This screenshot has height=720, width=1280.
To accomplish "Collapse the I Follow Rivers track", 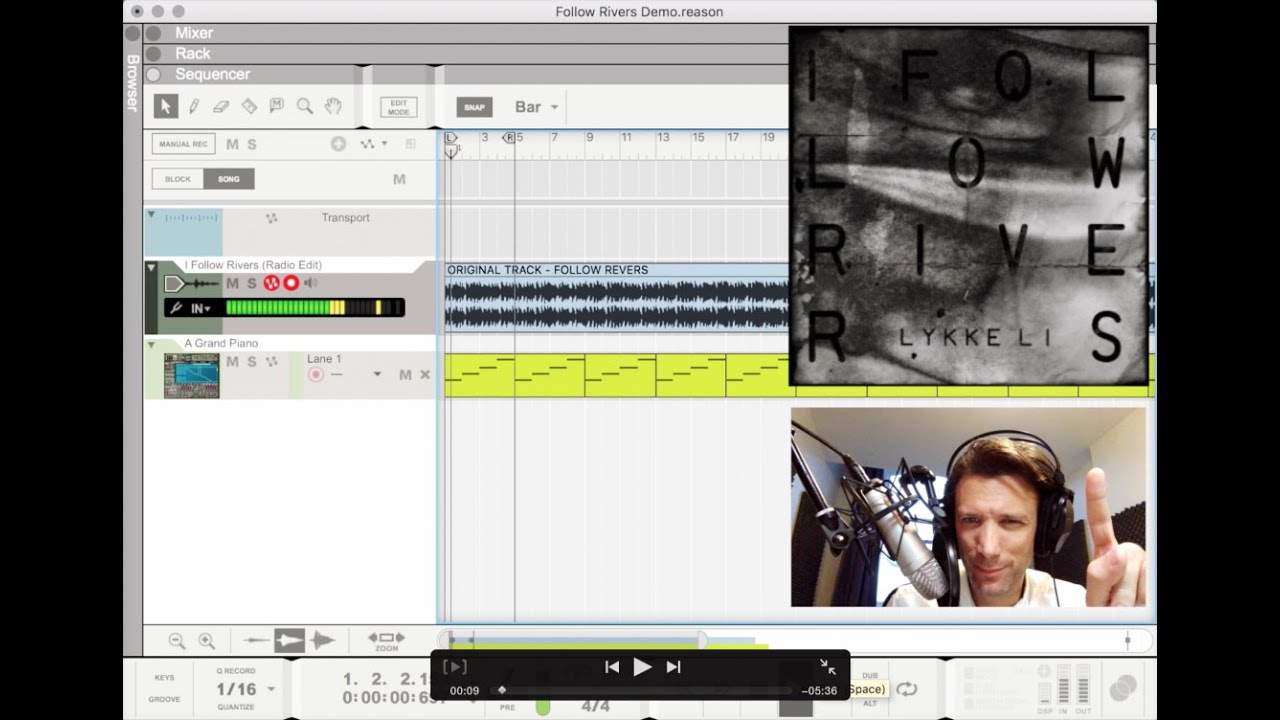I will point(151,267).
